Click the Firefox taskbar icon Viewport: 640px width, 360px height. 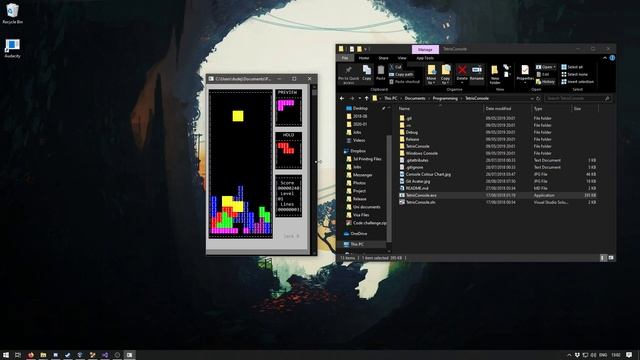point(31,355)
